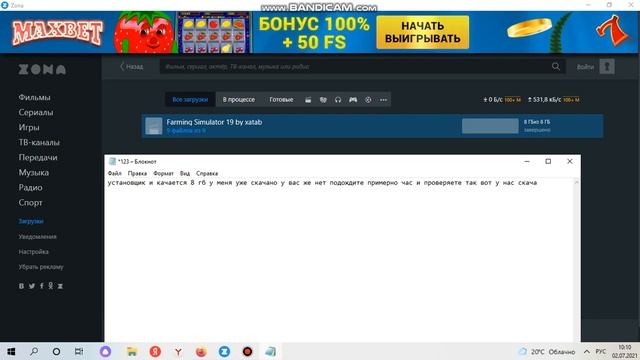640x360 pixels.
Task: Go to Музыка section
Action: coord(33,173)
